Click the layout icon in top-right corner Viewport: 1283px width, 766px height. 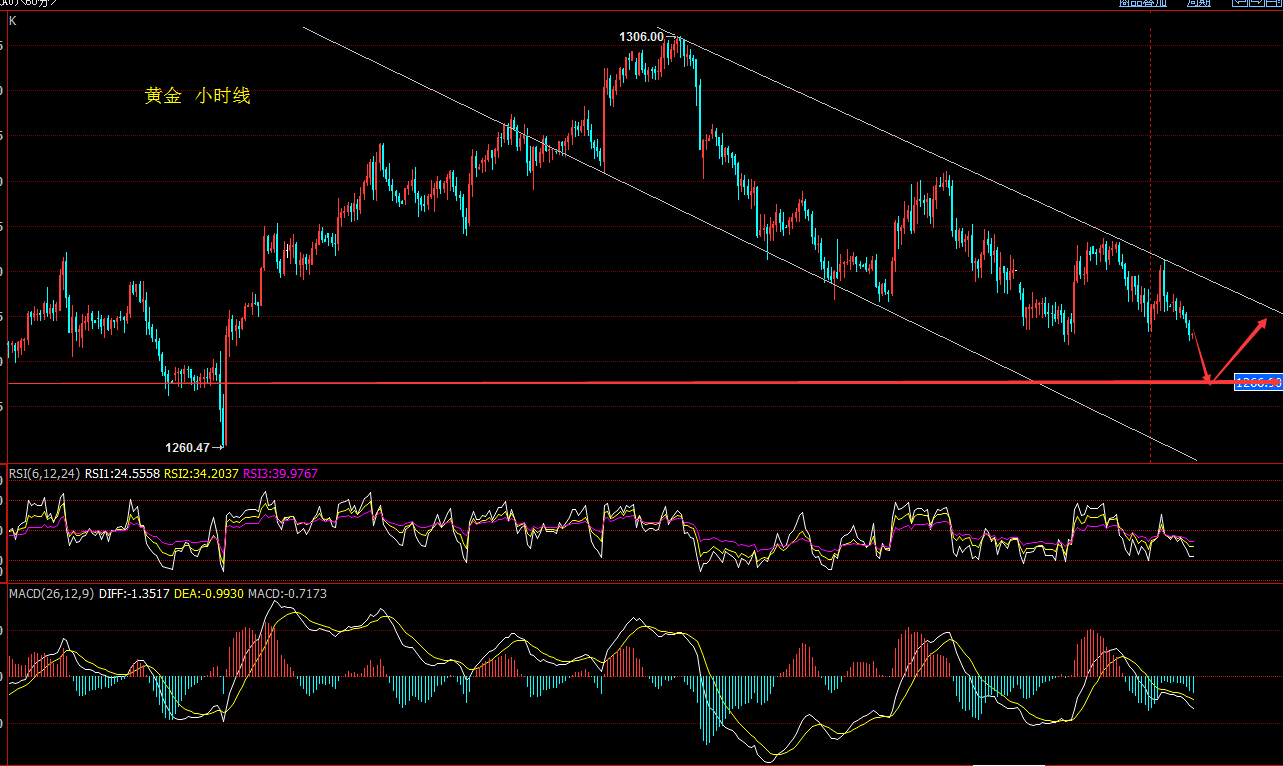click(1273, 3)
